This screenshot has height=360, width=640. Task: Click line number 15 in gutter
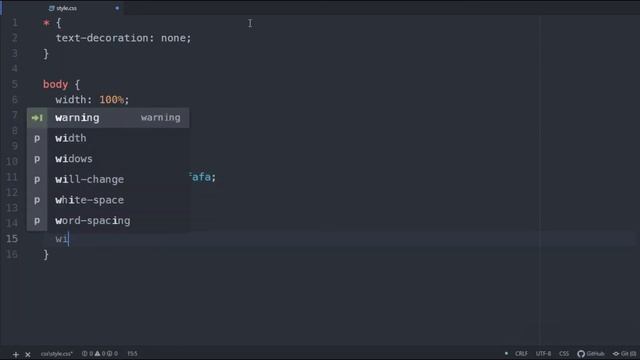[12, 239]
